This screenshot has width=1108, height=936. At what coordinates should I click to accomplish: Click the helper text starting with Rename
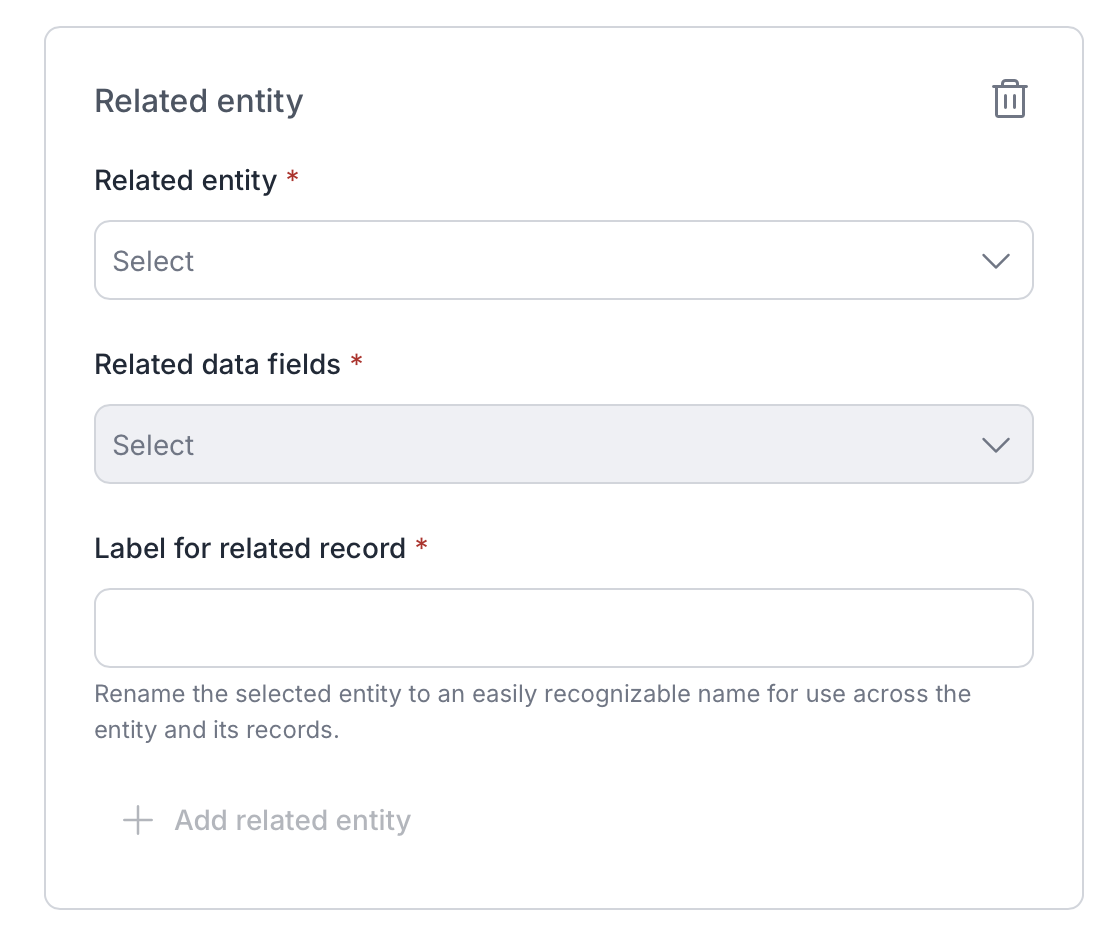(532, 694)
